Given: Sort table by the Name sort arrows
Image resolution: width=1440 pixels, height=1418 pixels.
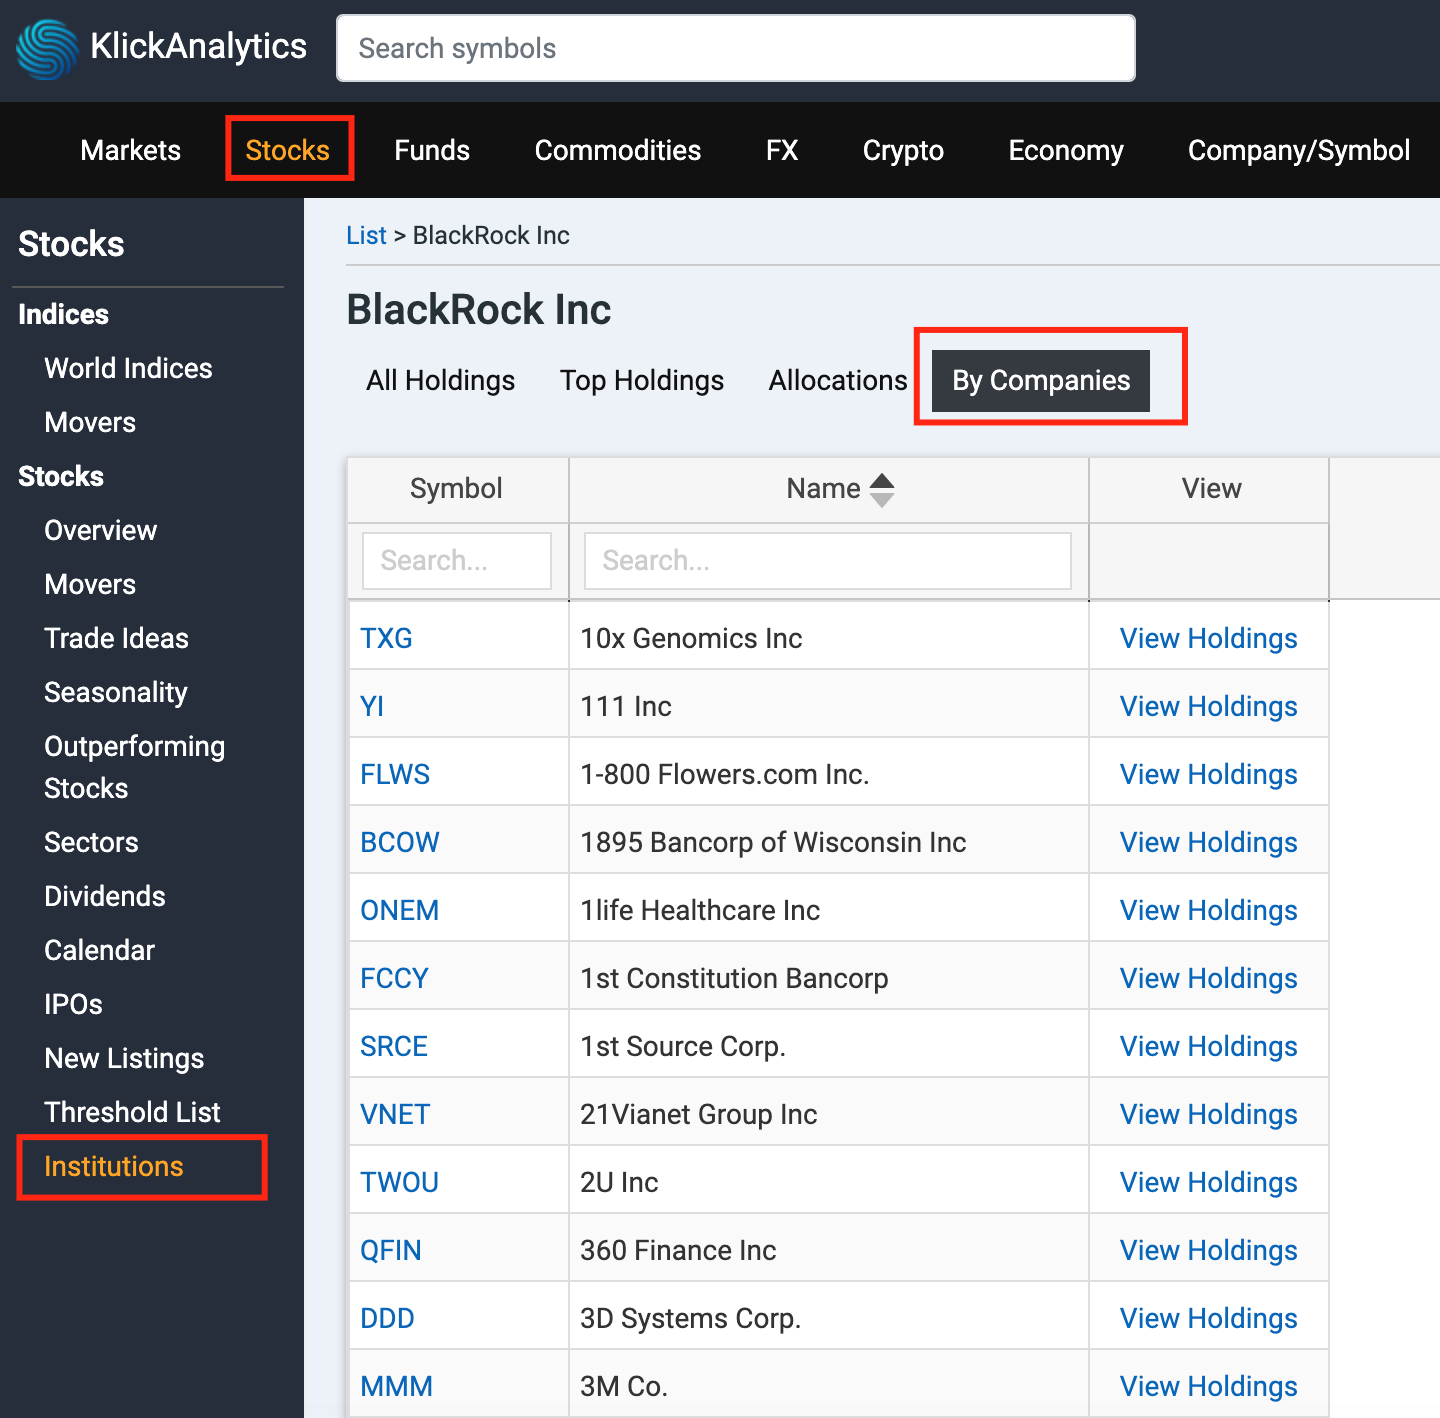Looking at the screenshot, I should (882, 489).
